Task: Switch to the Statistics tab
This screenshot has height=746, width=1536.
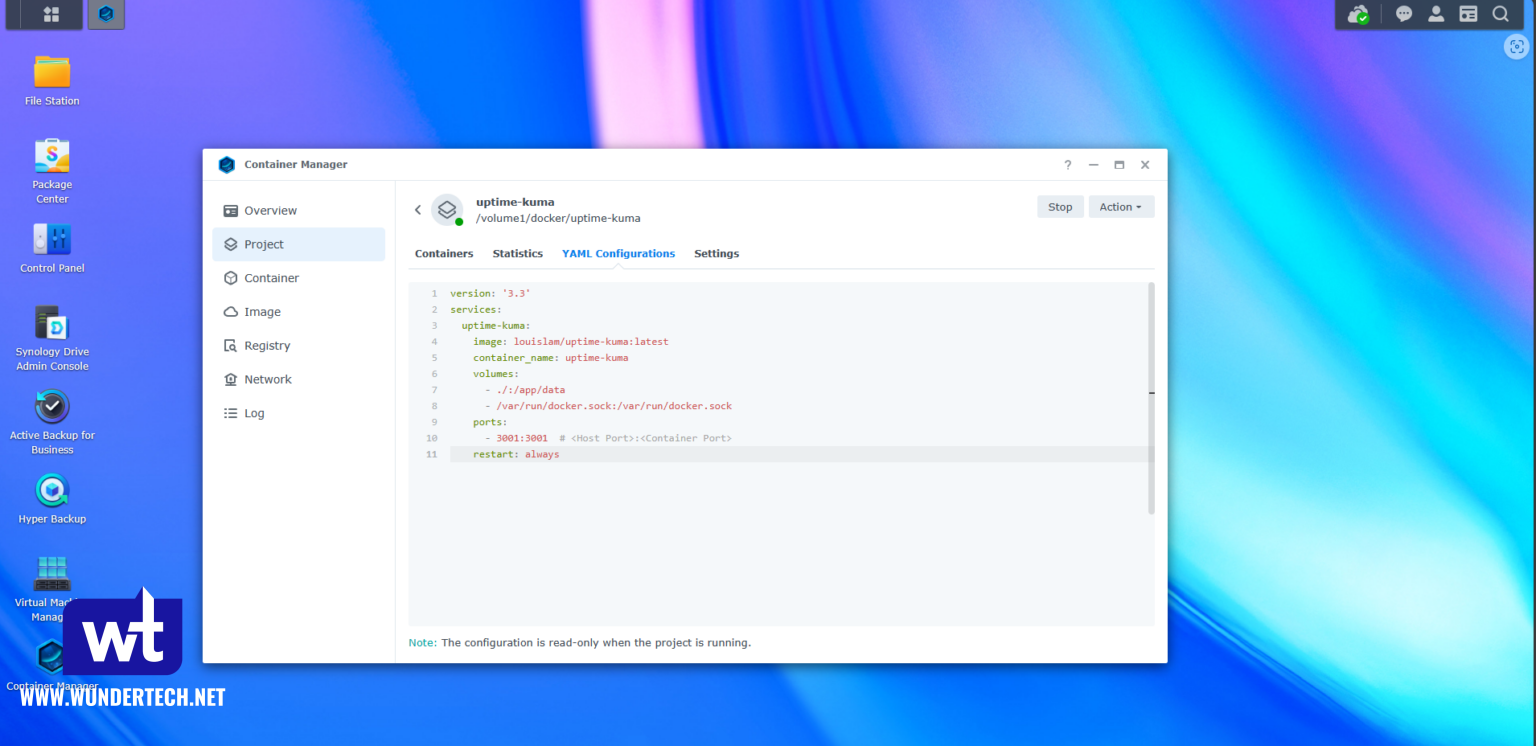Action: (517, 254)
